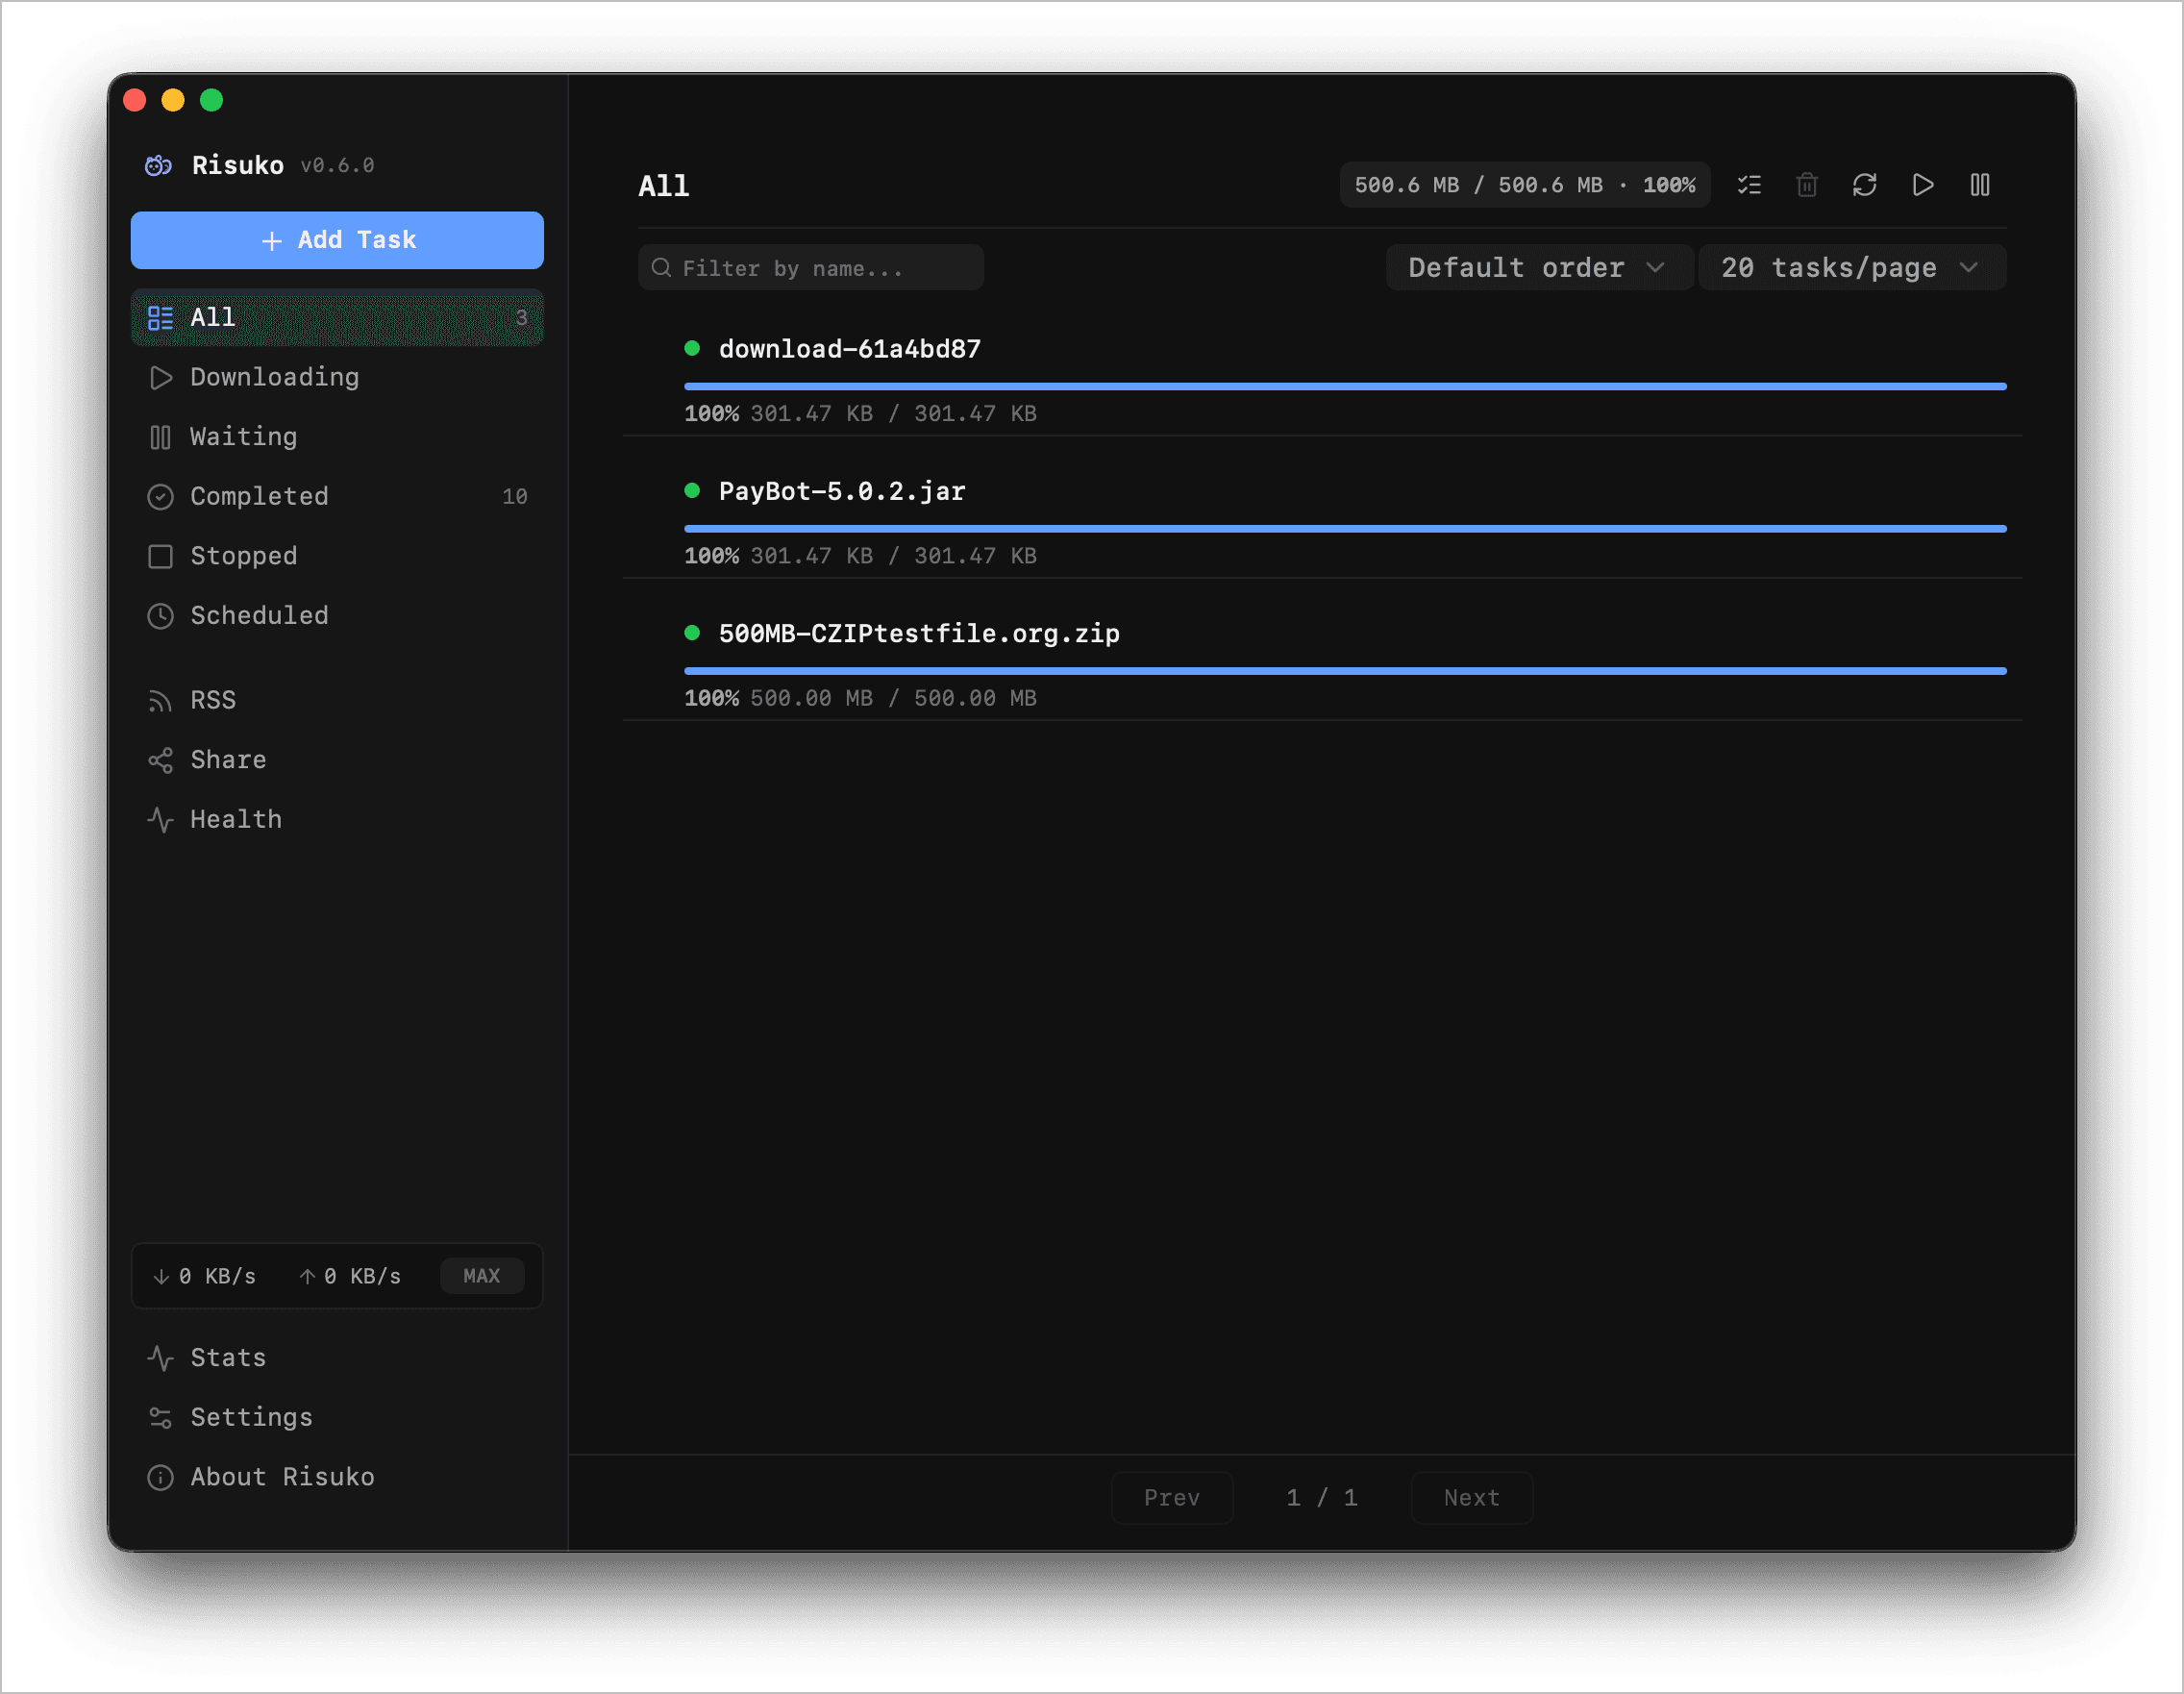2184x1694 pixels.
Task: Click the yellow window minimize button
Action: click(173, 100)
